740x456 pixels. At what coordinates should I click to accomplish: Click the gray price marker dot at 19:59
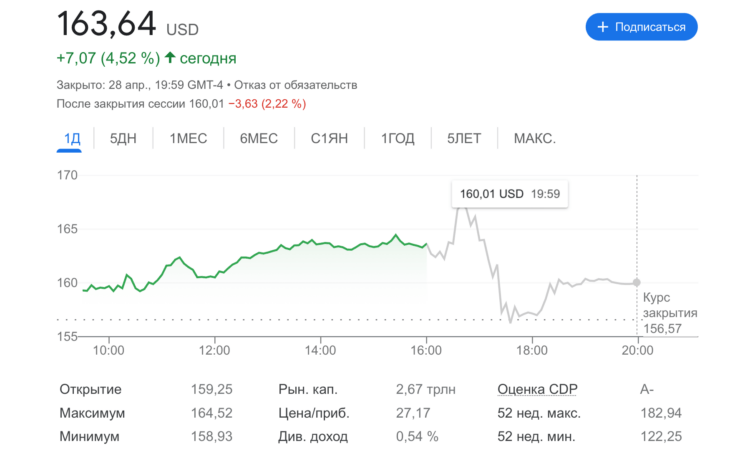tap(637, 282)
